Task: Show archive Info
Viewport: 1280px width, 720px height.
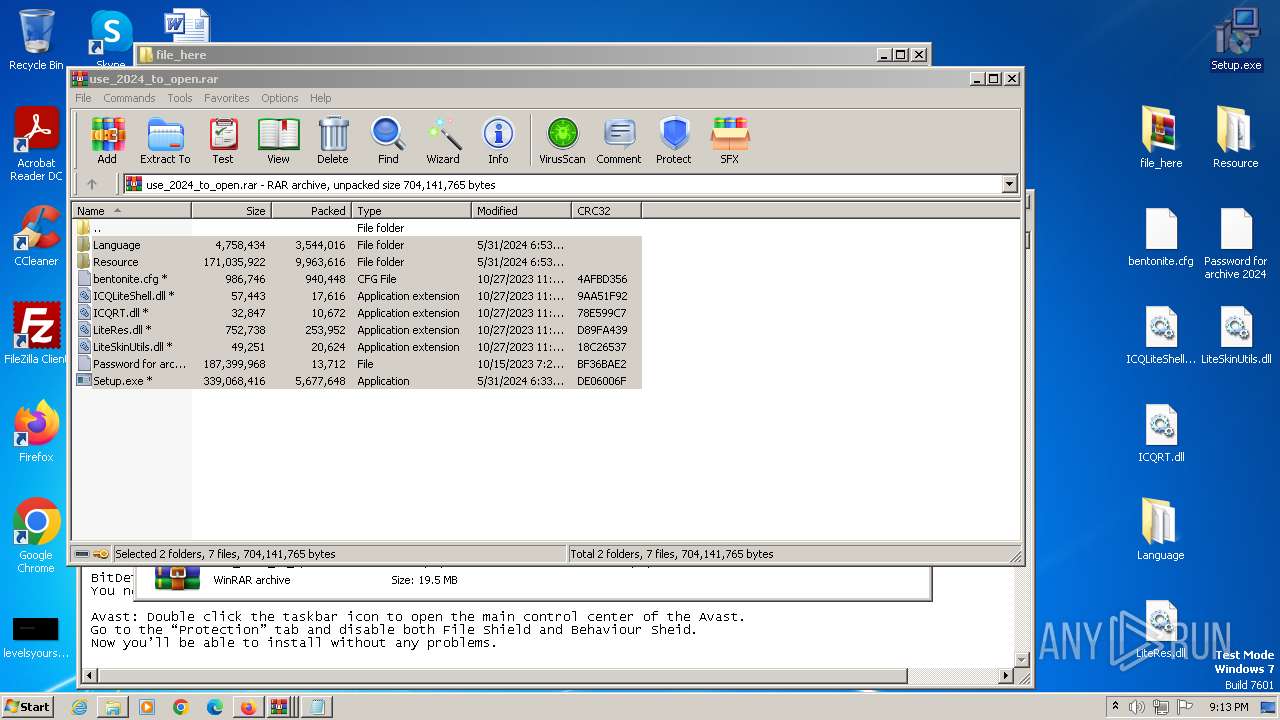Action: (x=498, y=140)
